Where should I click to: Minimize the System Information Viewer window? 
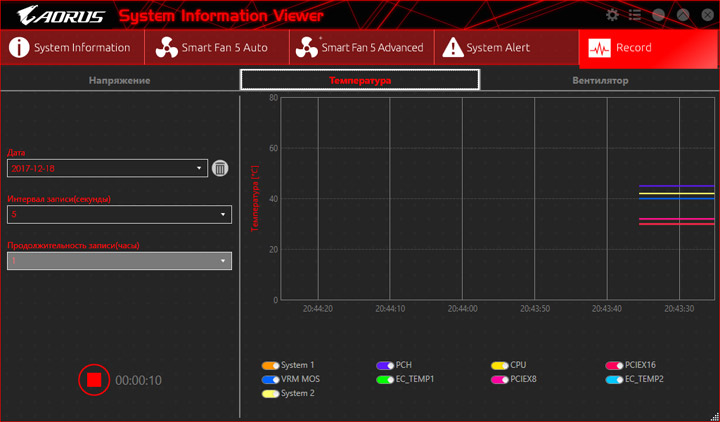tap(659, 15)
